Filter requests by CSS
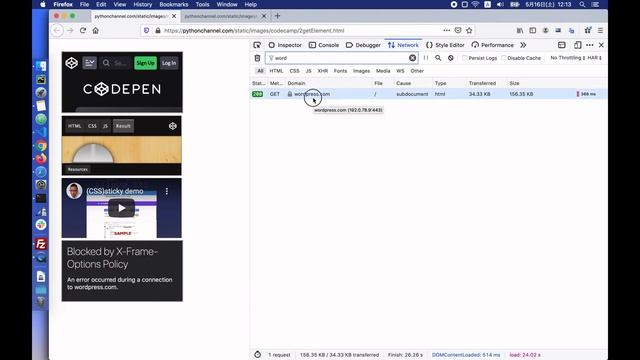Image resolution: width=640 pixels, height=360 pixels. point(294,71)
